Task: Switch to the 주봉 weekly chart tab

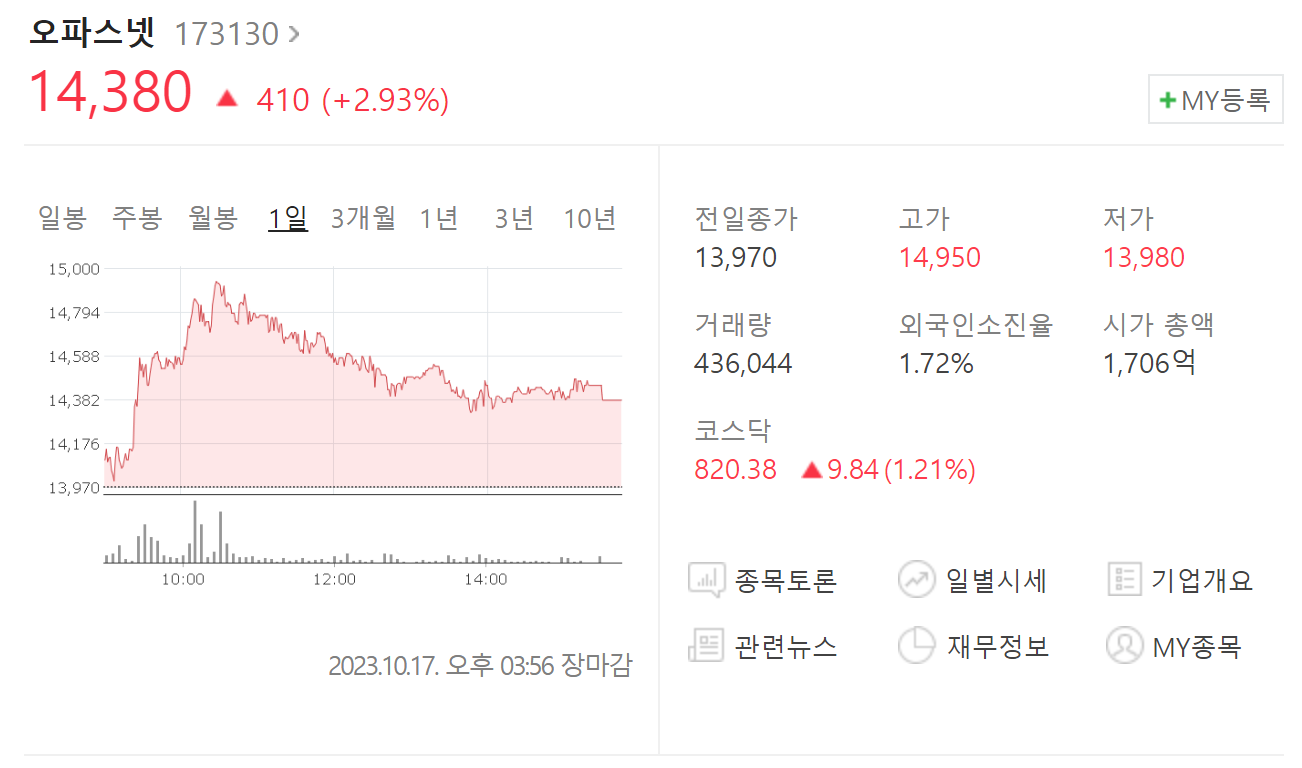Action: [x=137, y=217]
